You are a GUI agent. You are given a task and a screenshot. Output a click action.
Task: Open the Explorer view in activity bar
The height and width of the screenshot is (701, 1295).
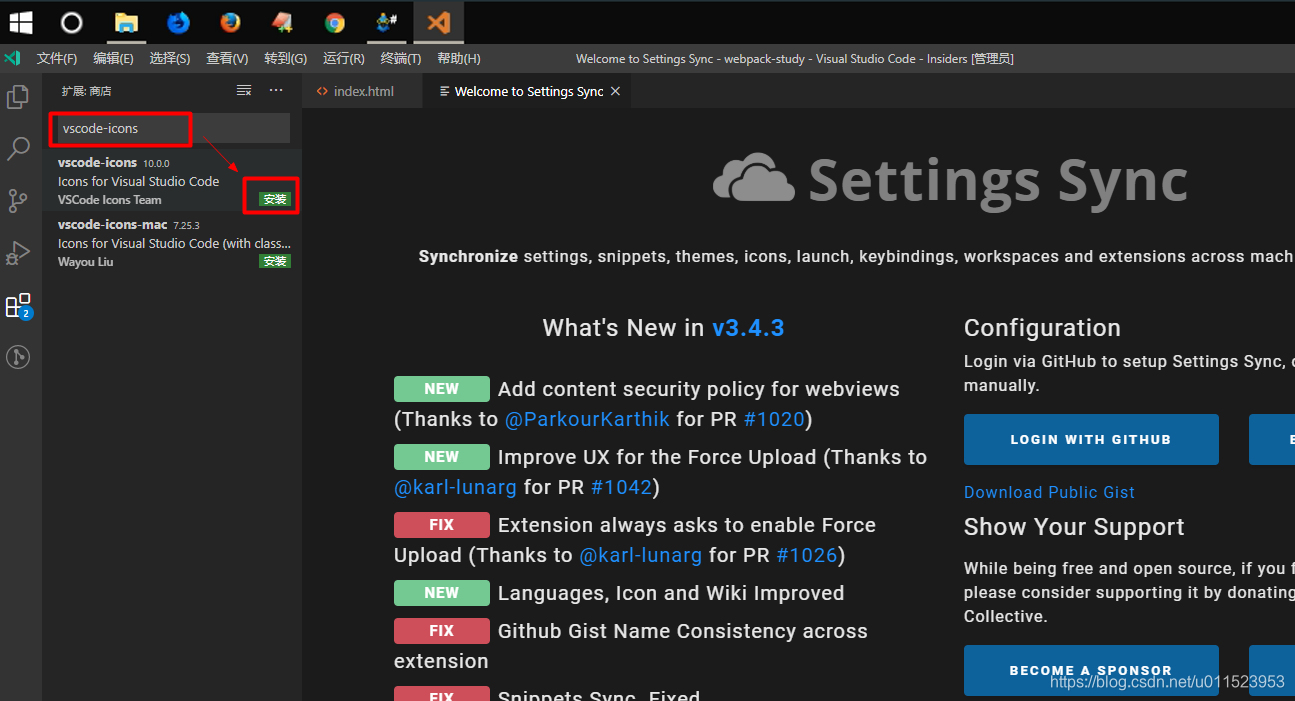[x=18, y=97]
